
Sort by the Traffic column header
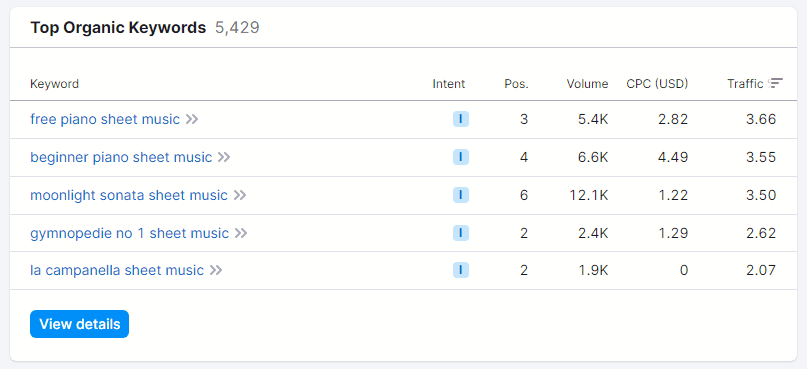745,84
